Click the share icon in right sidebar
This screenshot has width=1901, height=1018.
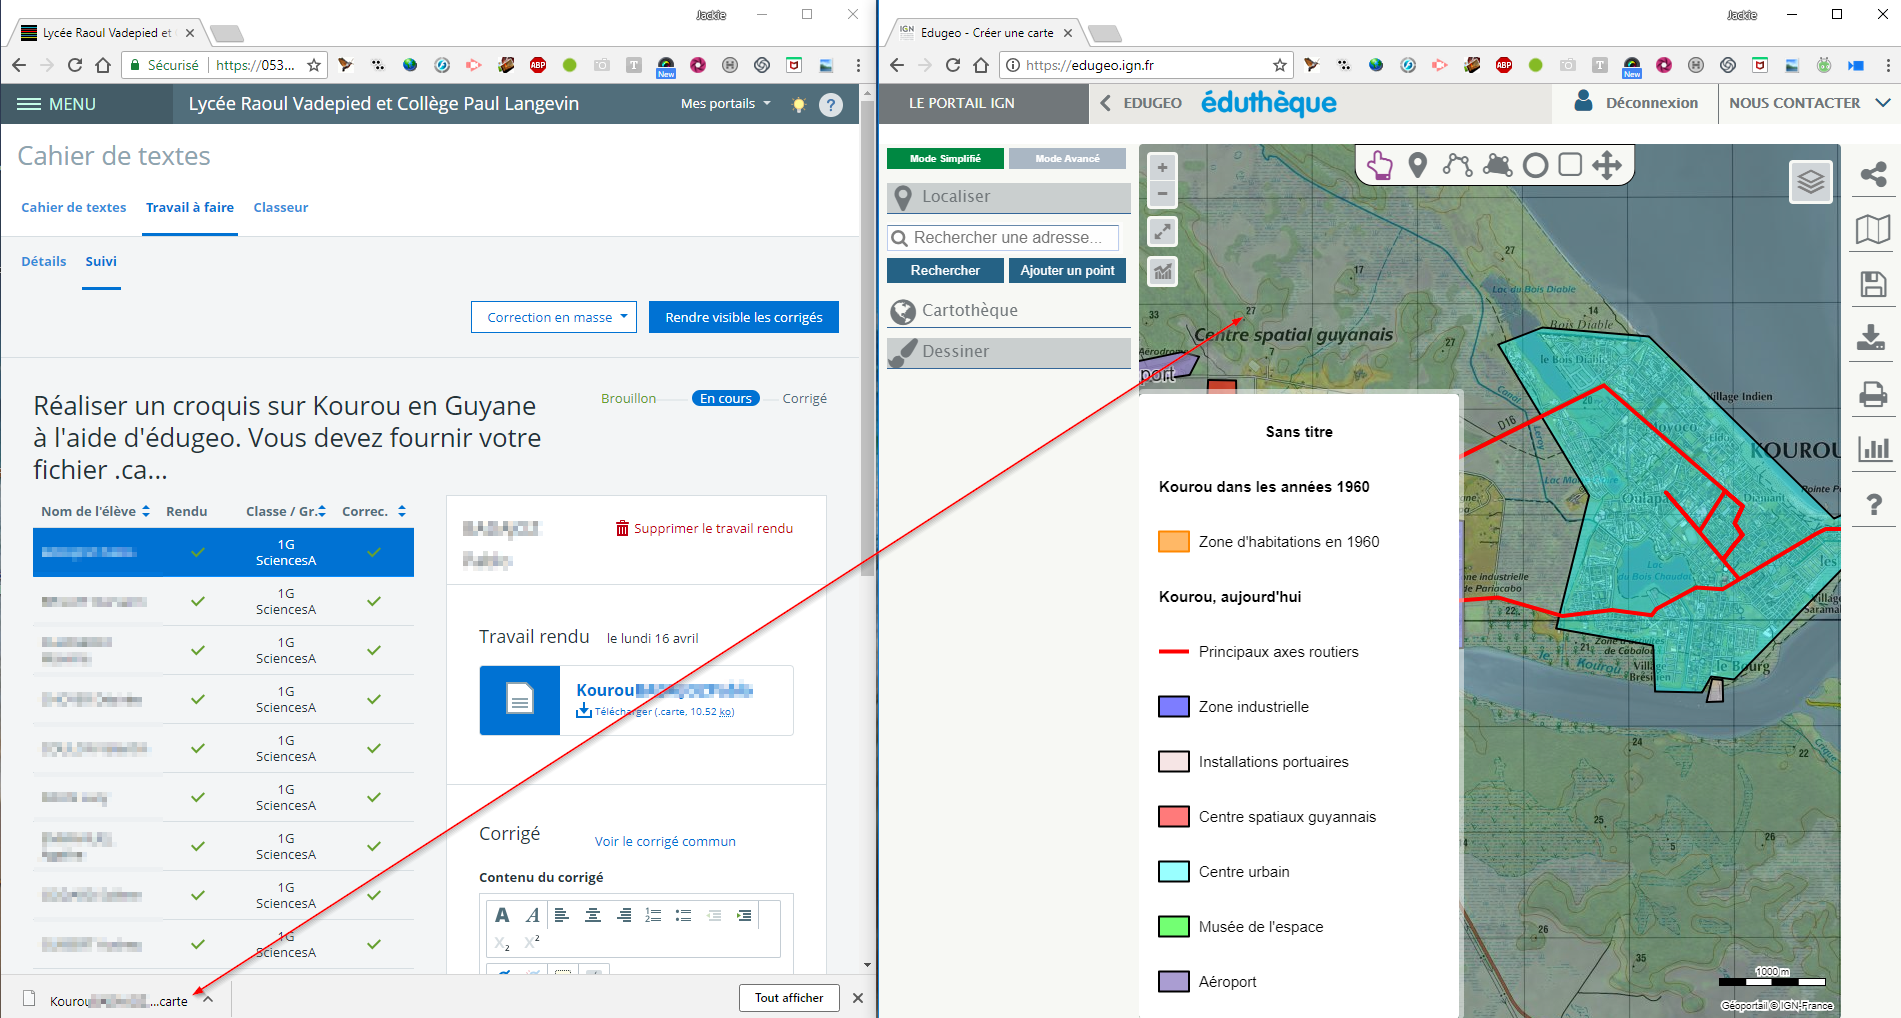click(x=1872, y=175)
